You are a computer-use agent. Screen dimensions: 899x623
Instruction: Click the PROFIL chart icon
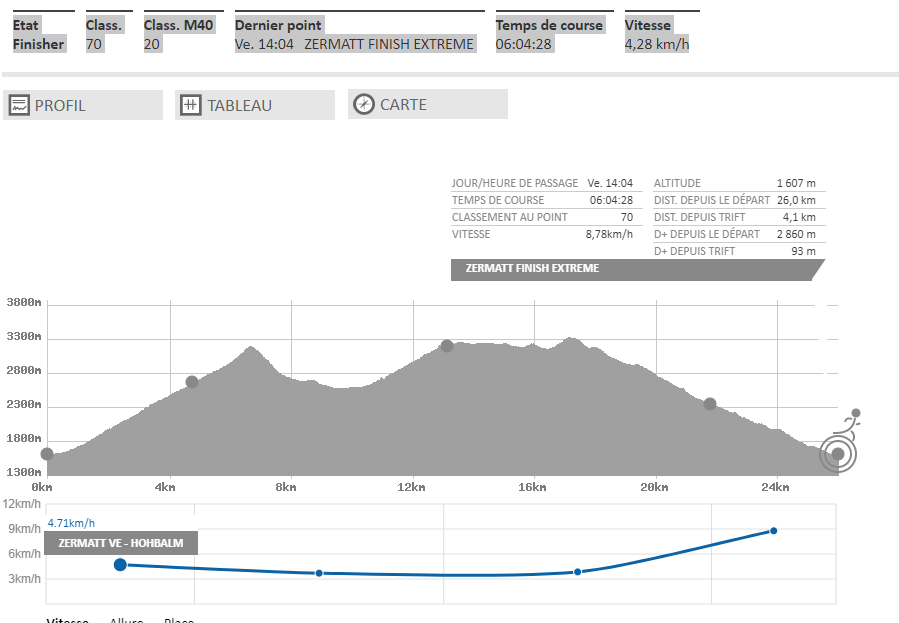19,105
